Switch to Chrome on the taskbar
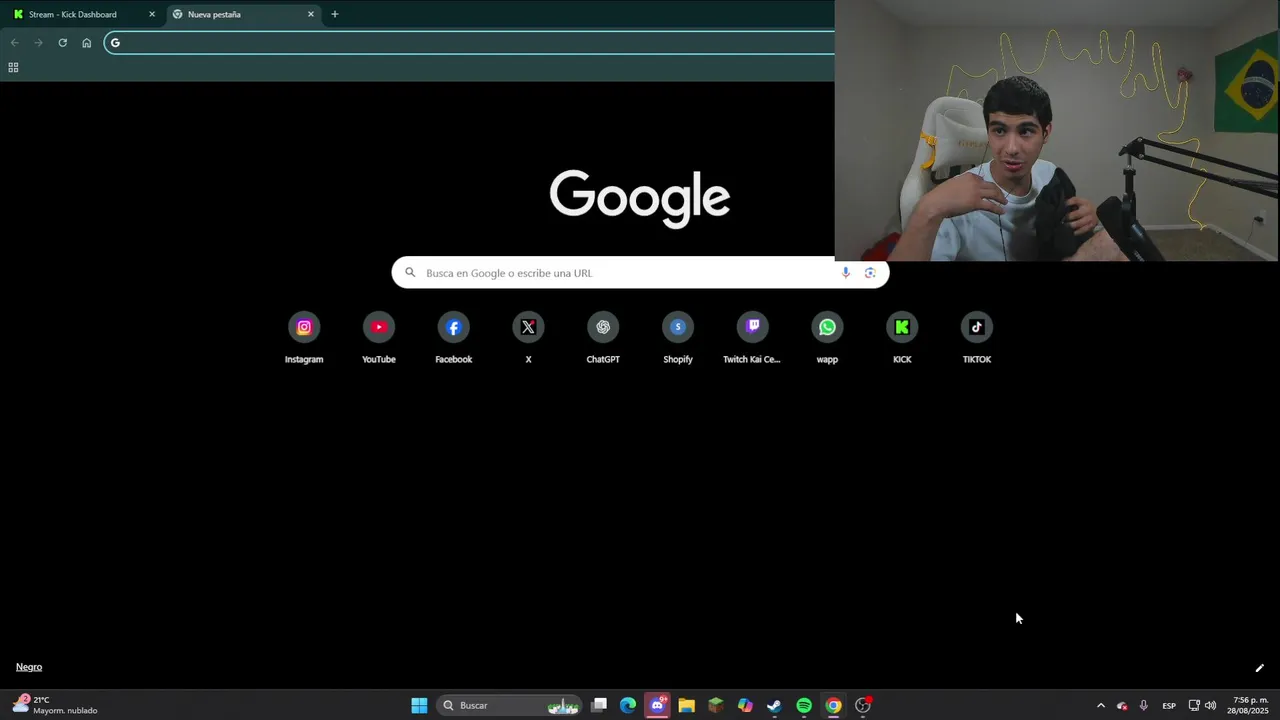This screenshot has height=720, width=1280. click(x=833, y=706)
